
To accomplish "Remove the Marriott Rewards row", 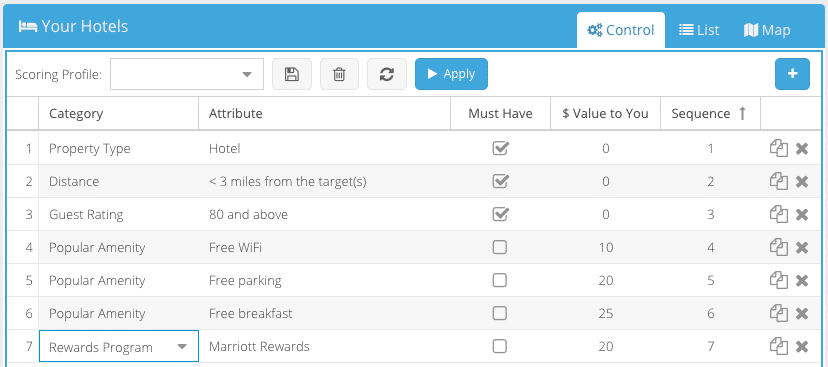I will pyautogui.click(x=802, y=346).
